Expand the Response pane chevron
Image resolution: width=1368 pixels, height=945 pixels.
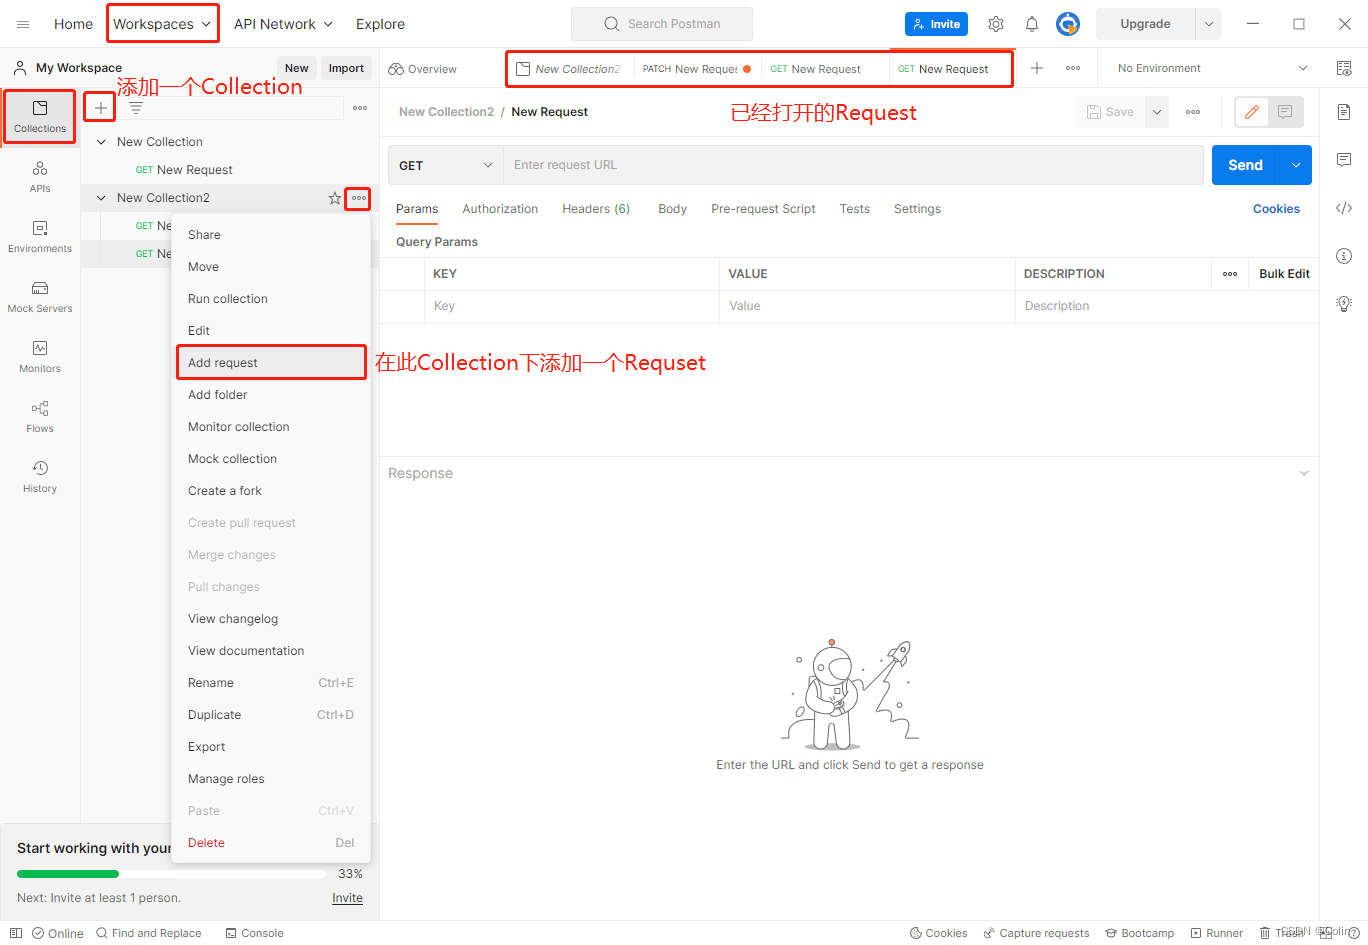(x=1304, y=473)
